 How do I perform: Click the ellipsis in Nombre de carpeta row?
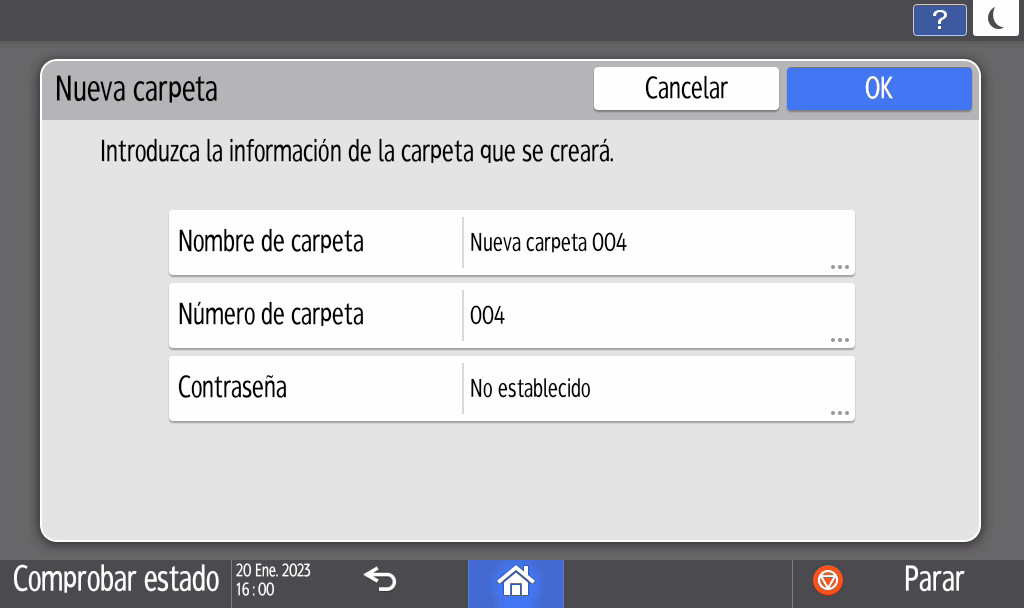pos(839,267)
